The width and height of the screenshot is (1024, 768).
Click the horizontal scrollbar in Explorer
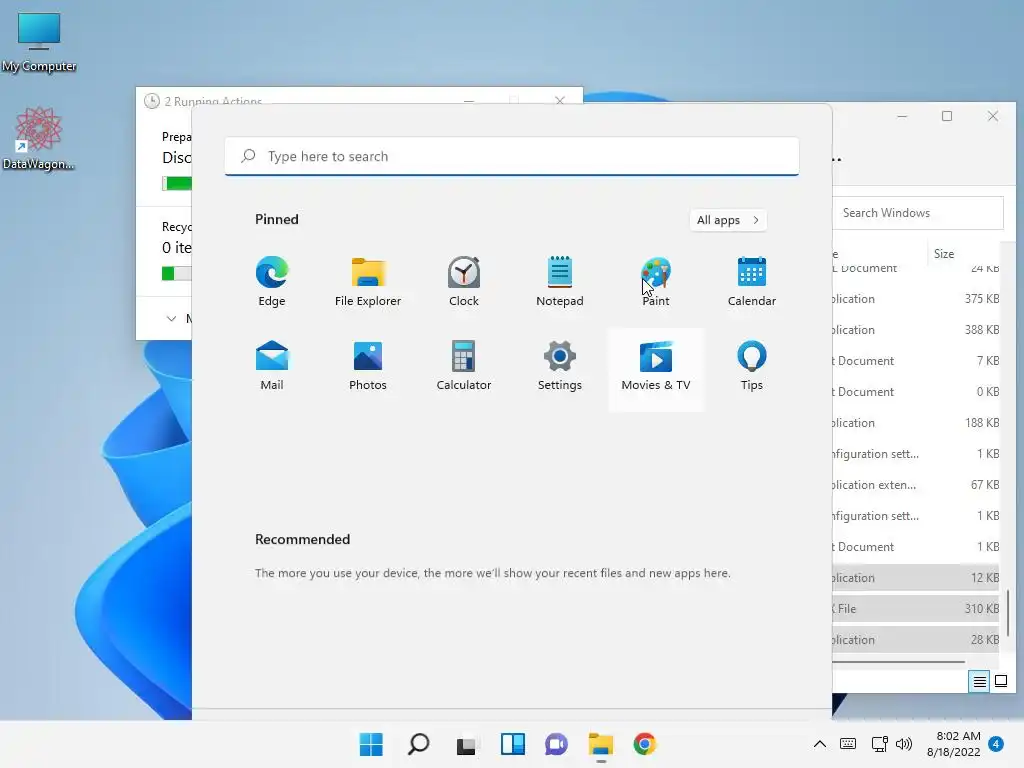tap(899, 662)
